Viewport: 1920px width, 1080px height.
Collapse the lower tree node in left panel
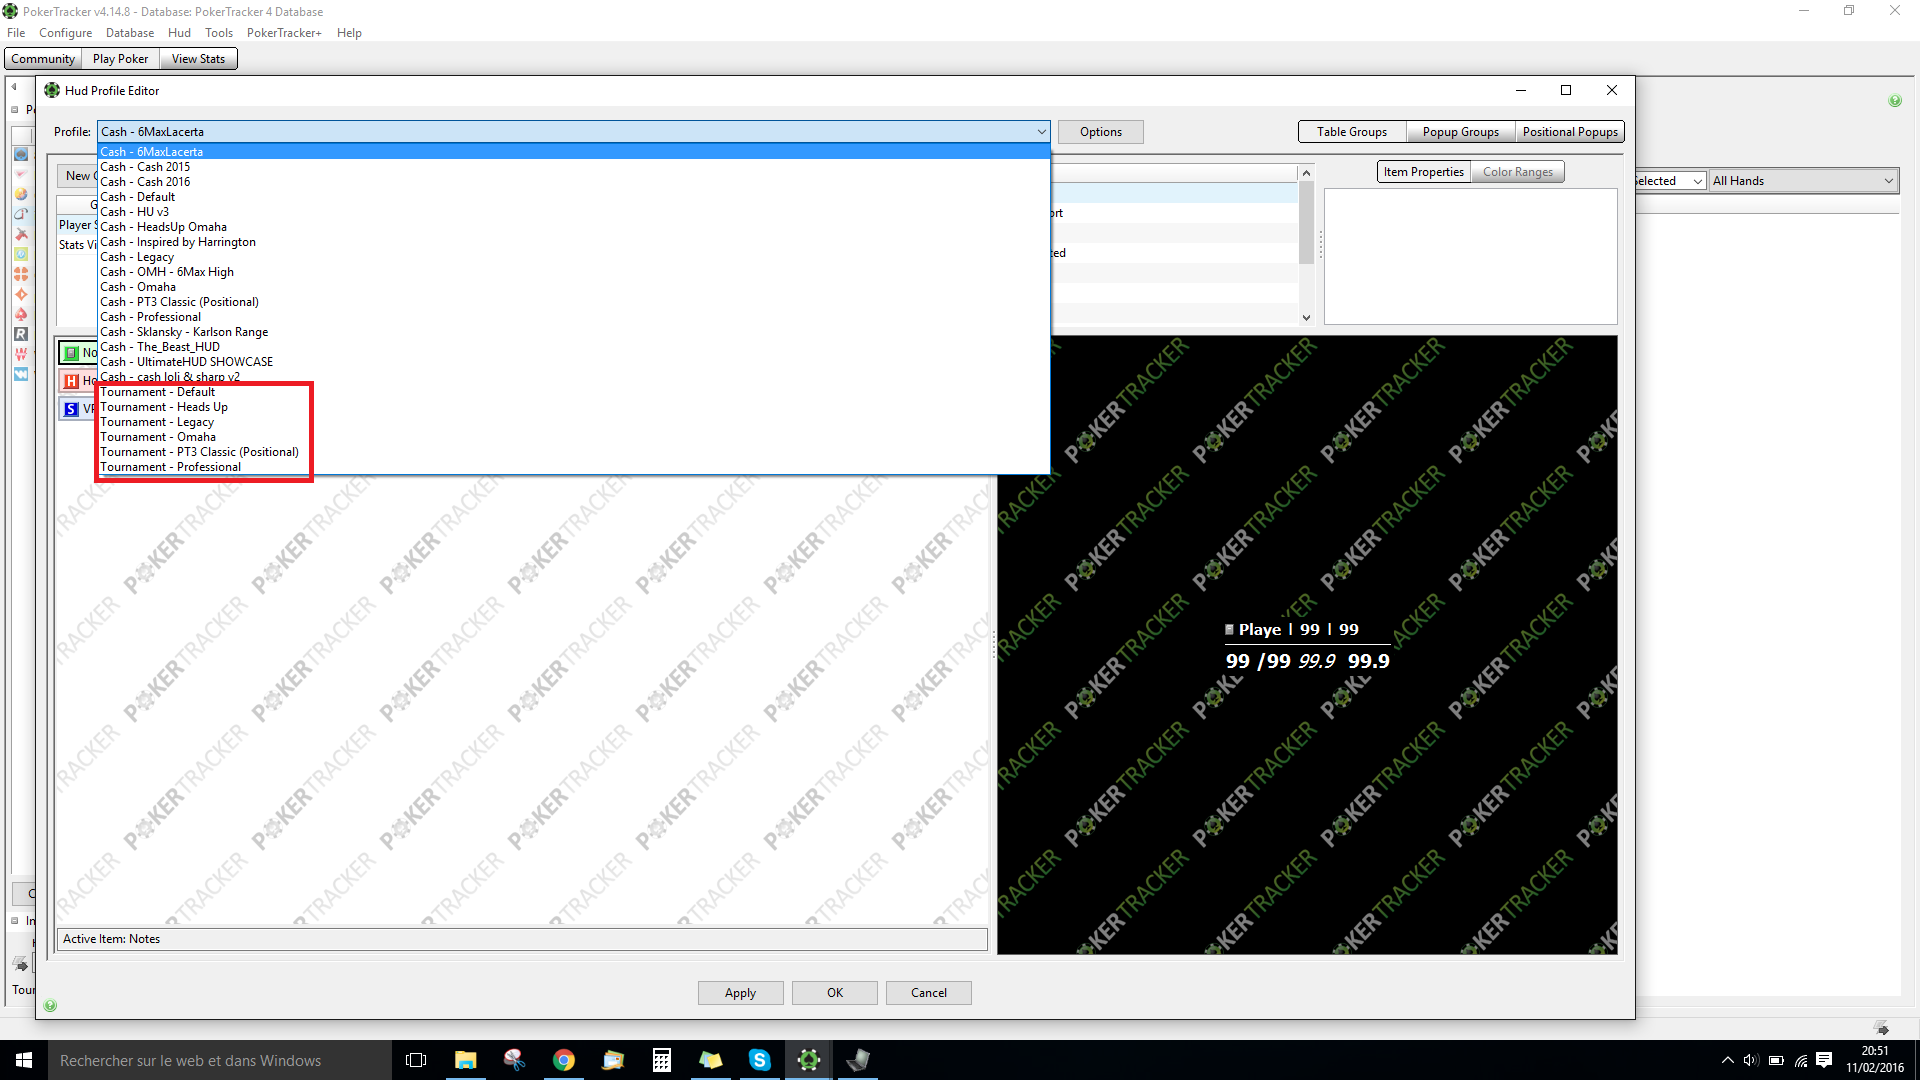click(x=15, y=921)
